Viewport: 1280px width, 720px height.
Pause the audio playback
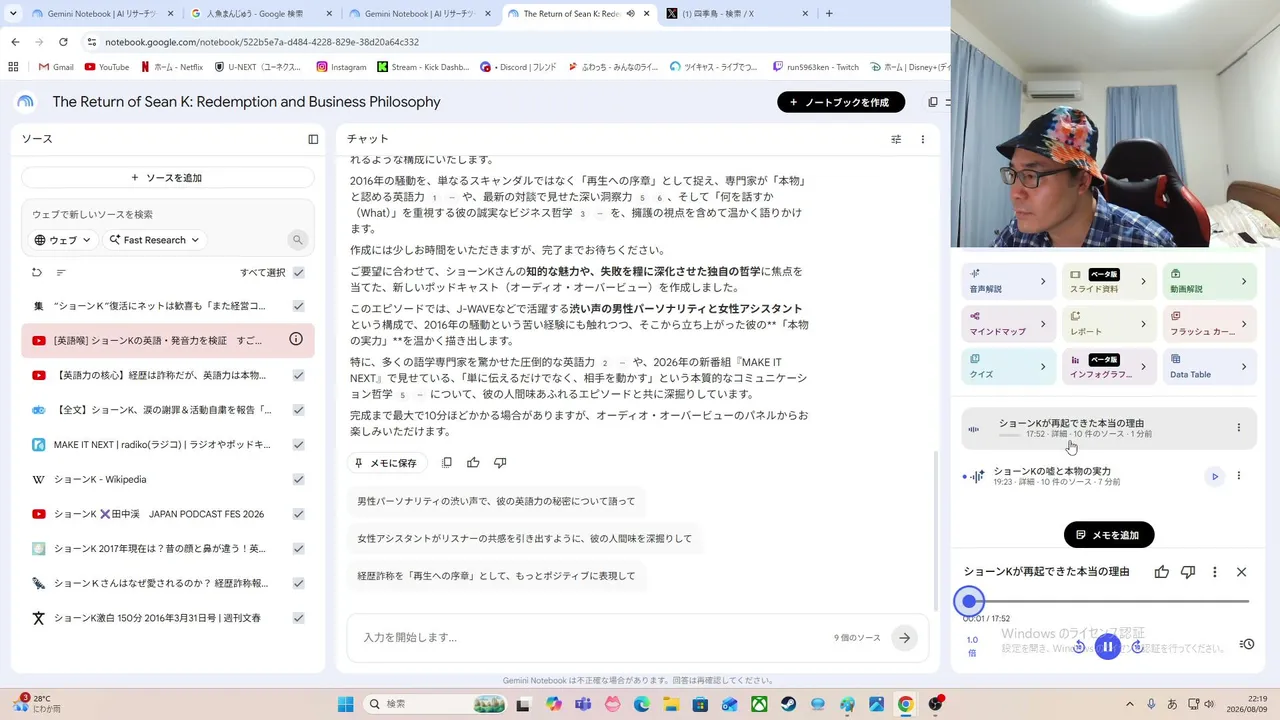click(1107, 647)
